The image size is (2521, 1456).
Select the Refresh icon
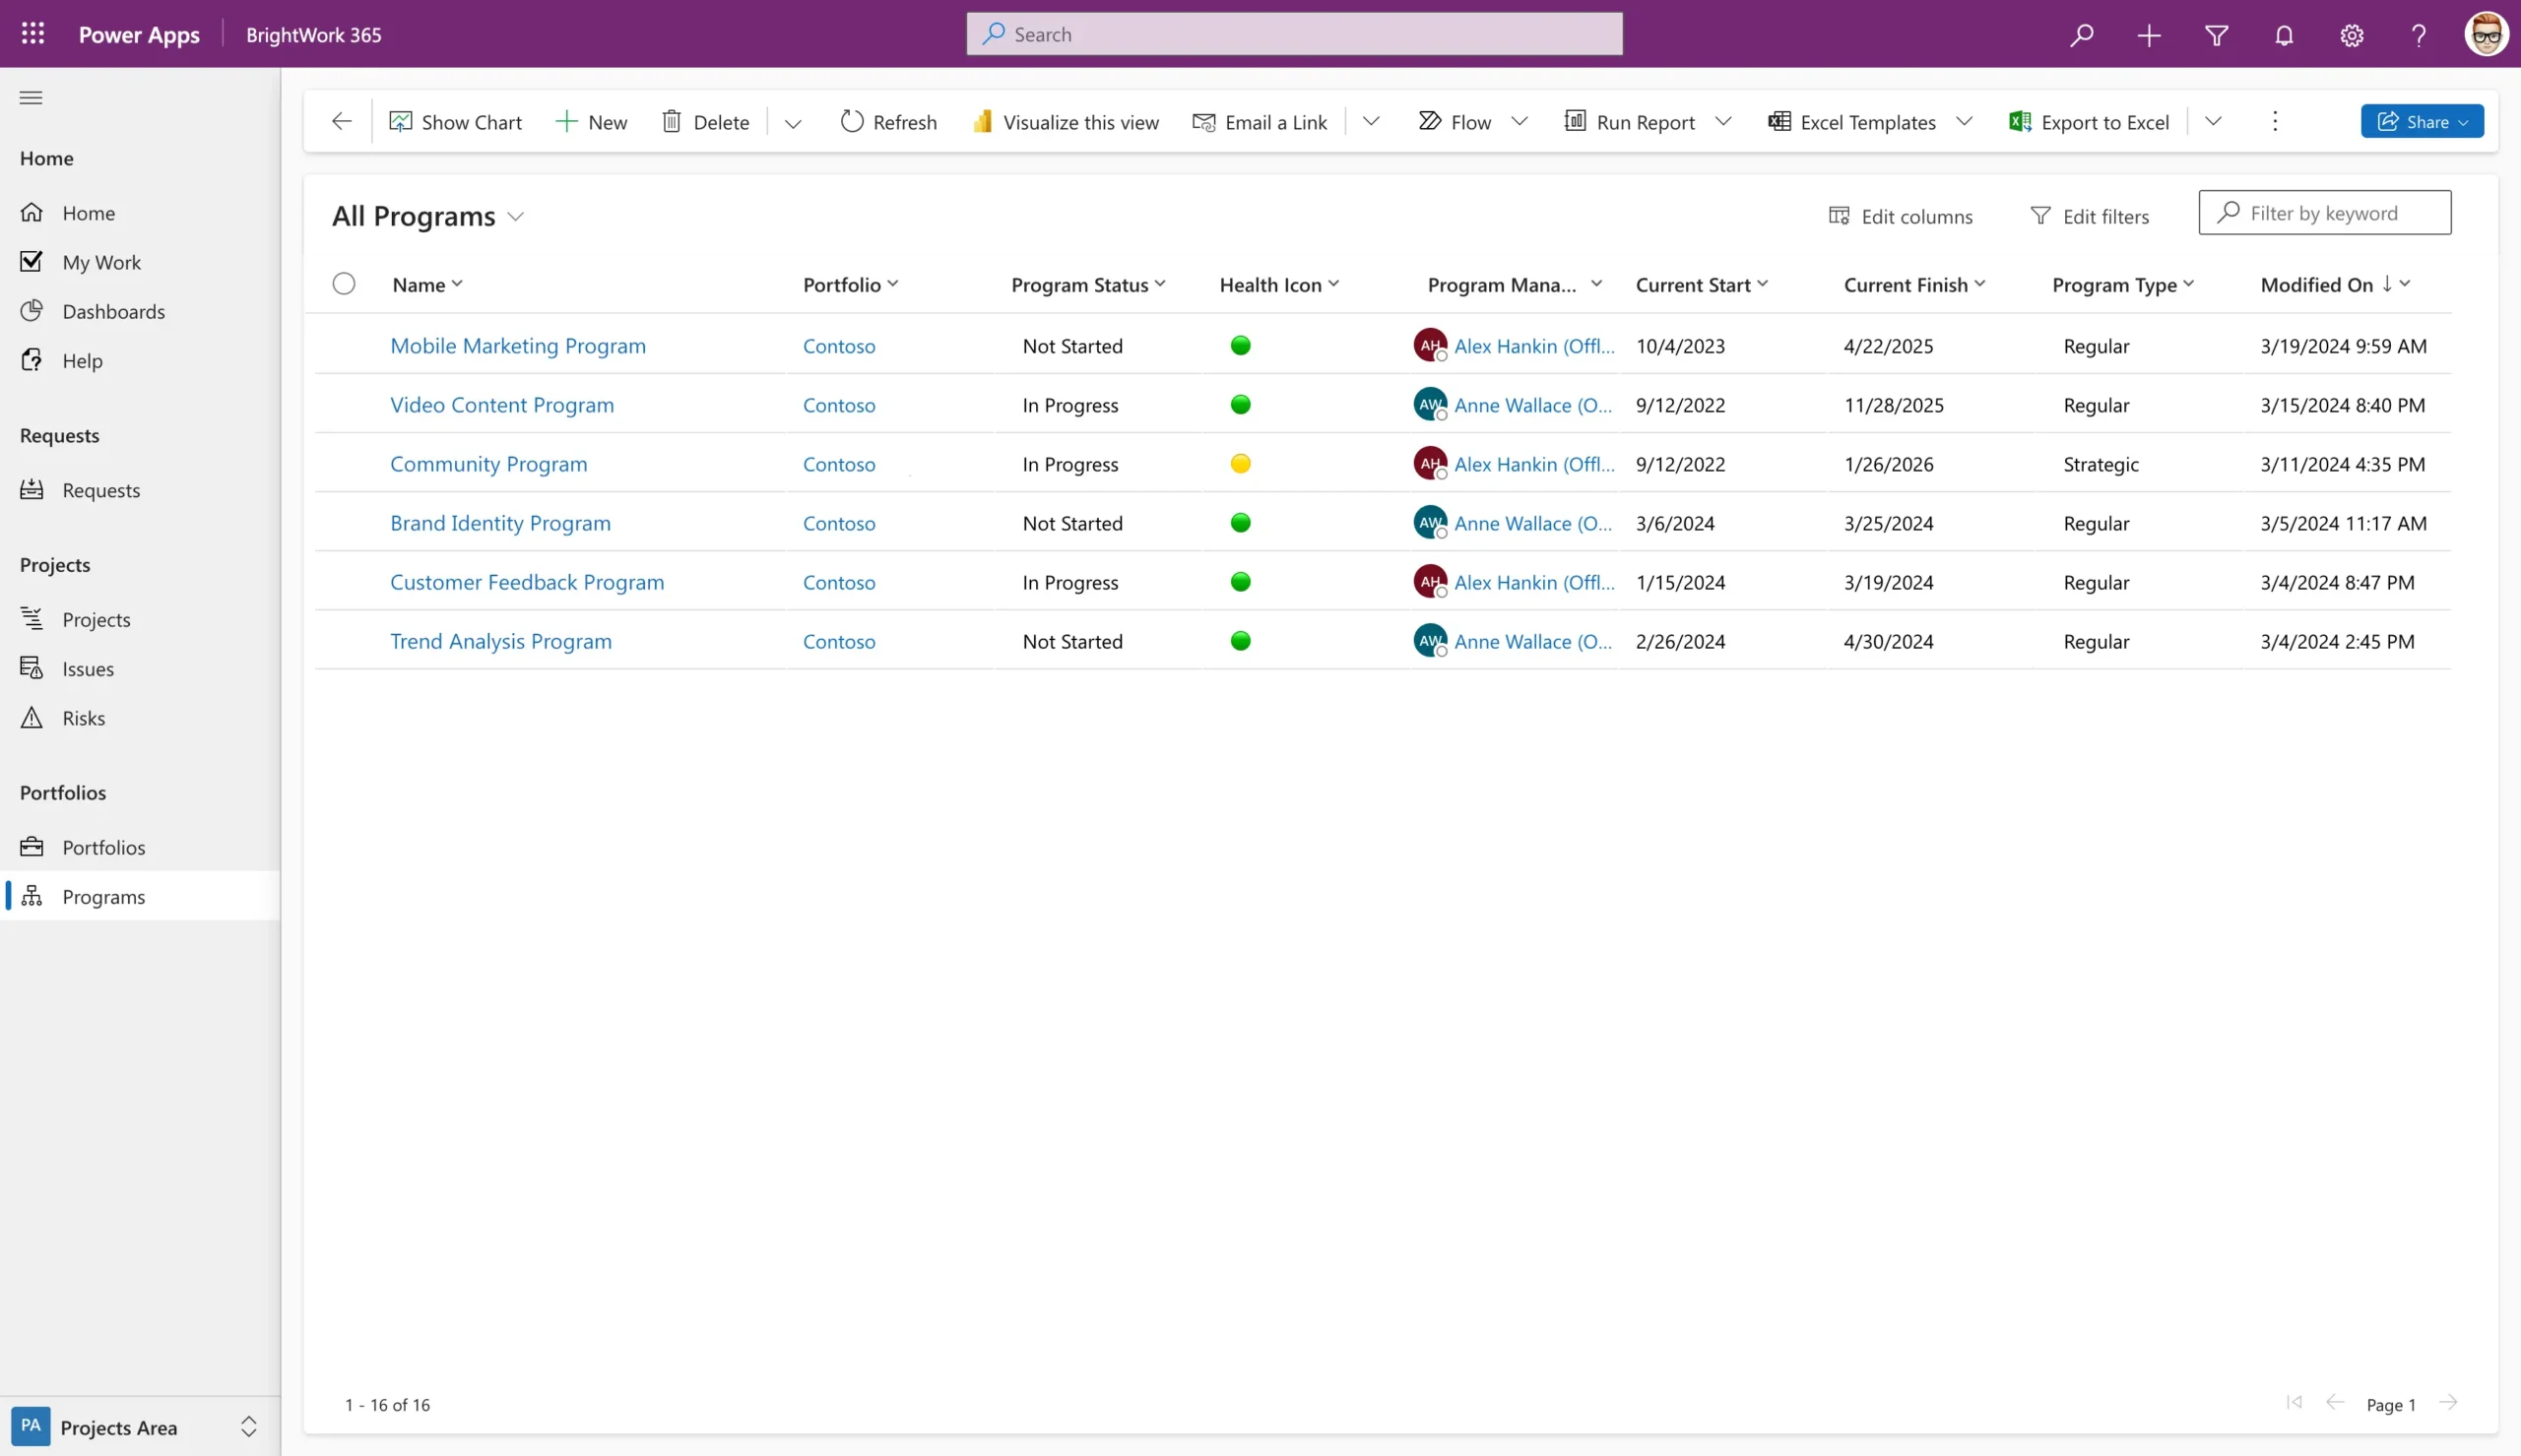(x=850, y=121)
